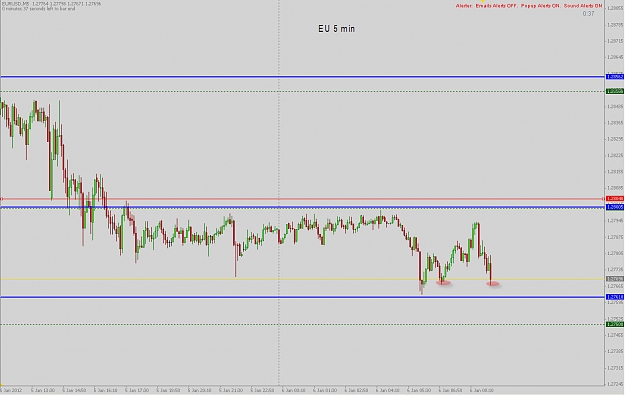The image size is (625, 395).
Task: Click the '6 Jan 08:00' time axis label
Action: click(482, 390)
